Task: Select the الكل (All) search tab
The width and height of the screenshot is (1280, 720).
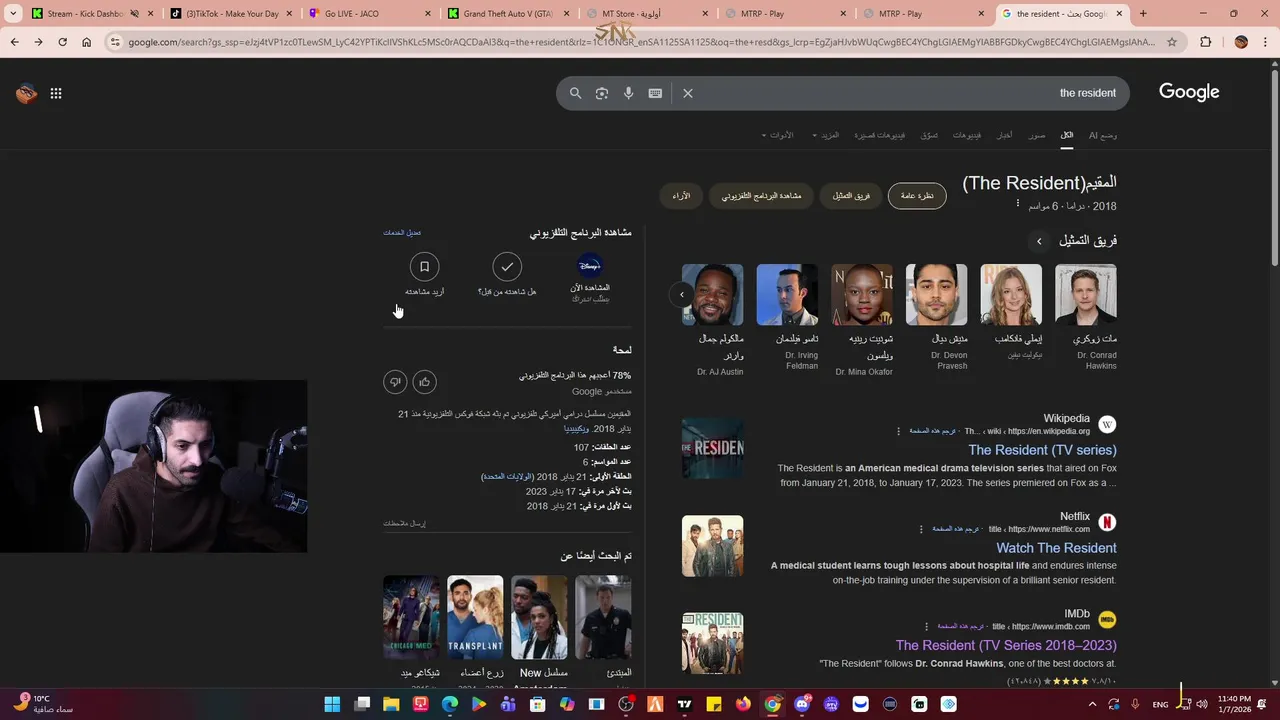Action: 1067,135
